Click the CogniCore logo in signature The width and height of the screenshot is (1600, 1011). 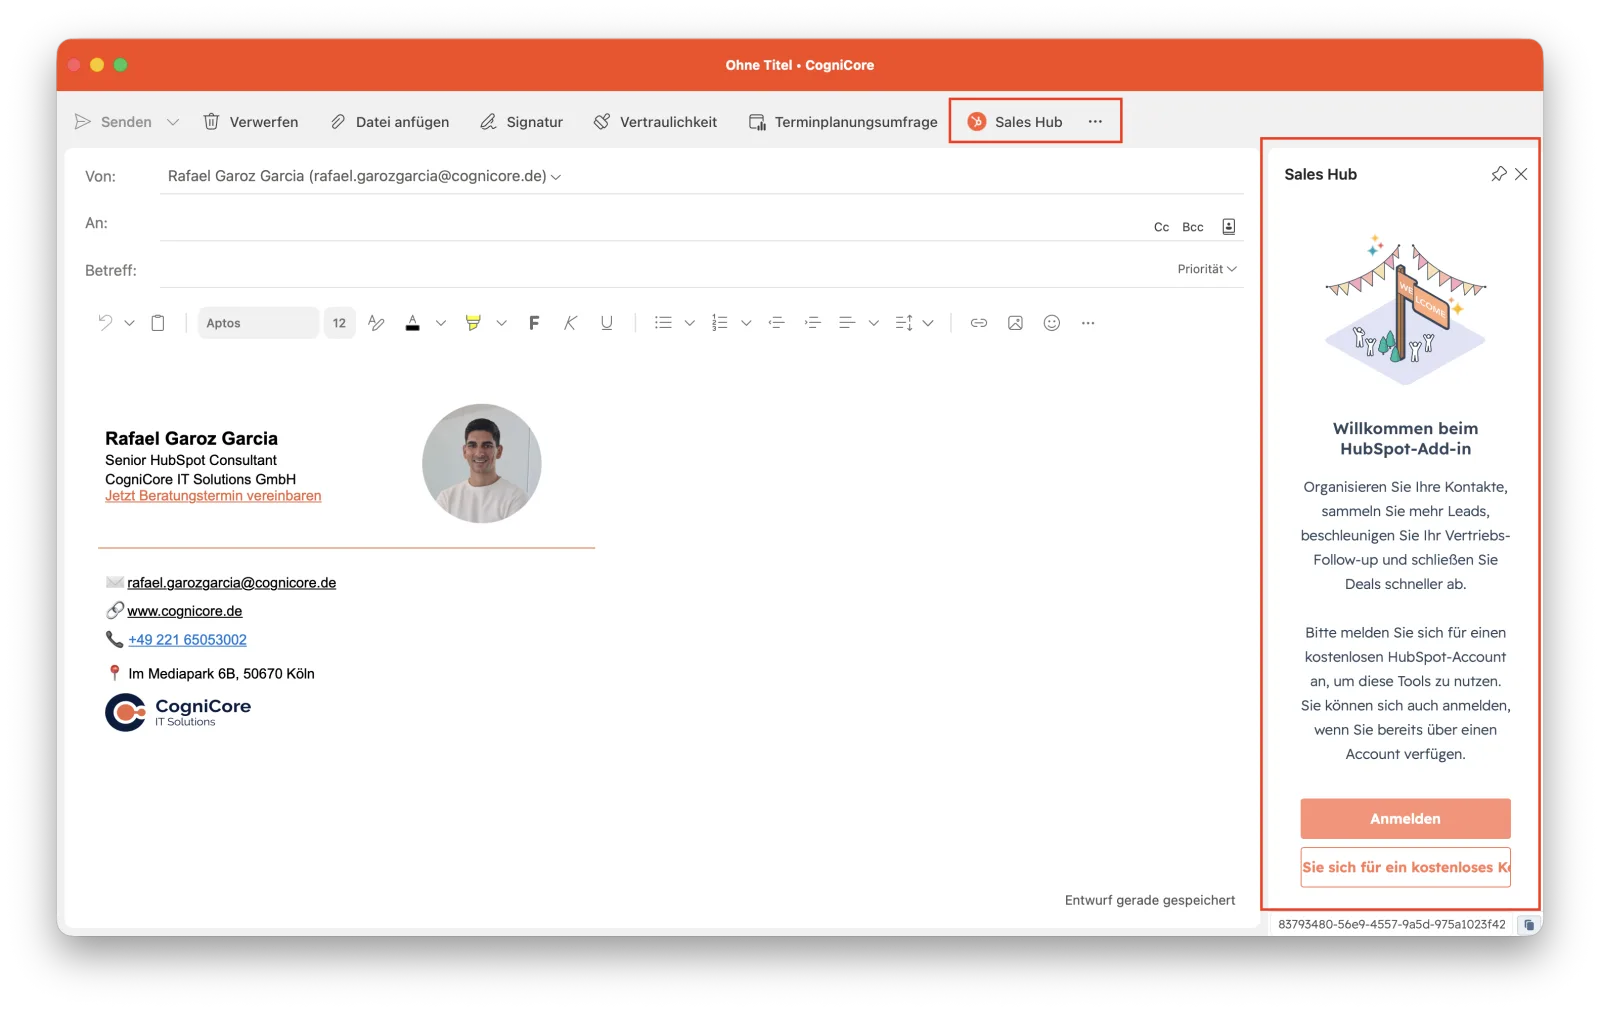click(x=178, y=712)
